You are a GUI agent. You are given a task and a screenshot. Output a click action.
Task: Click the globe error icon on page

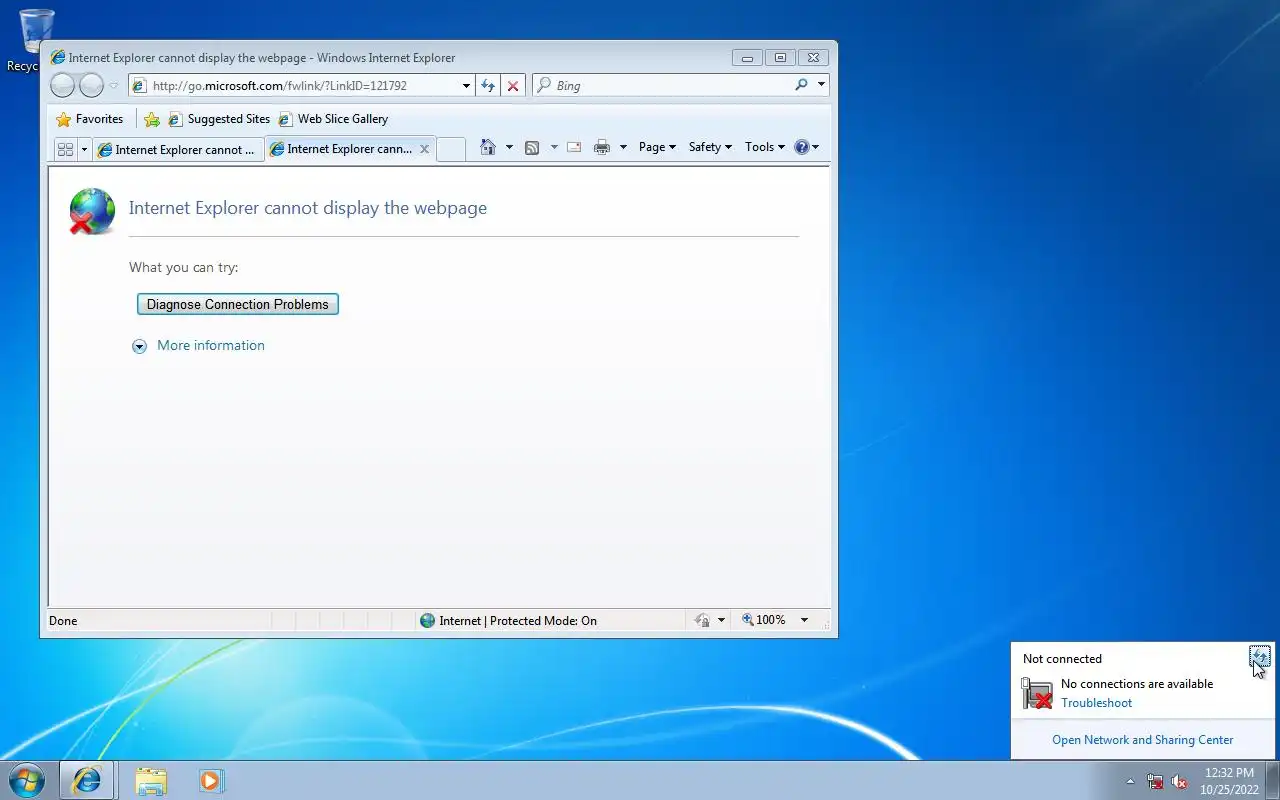(92, 211)
